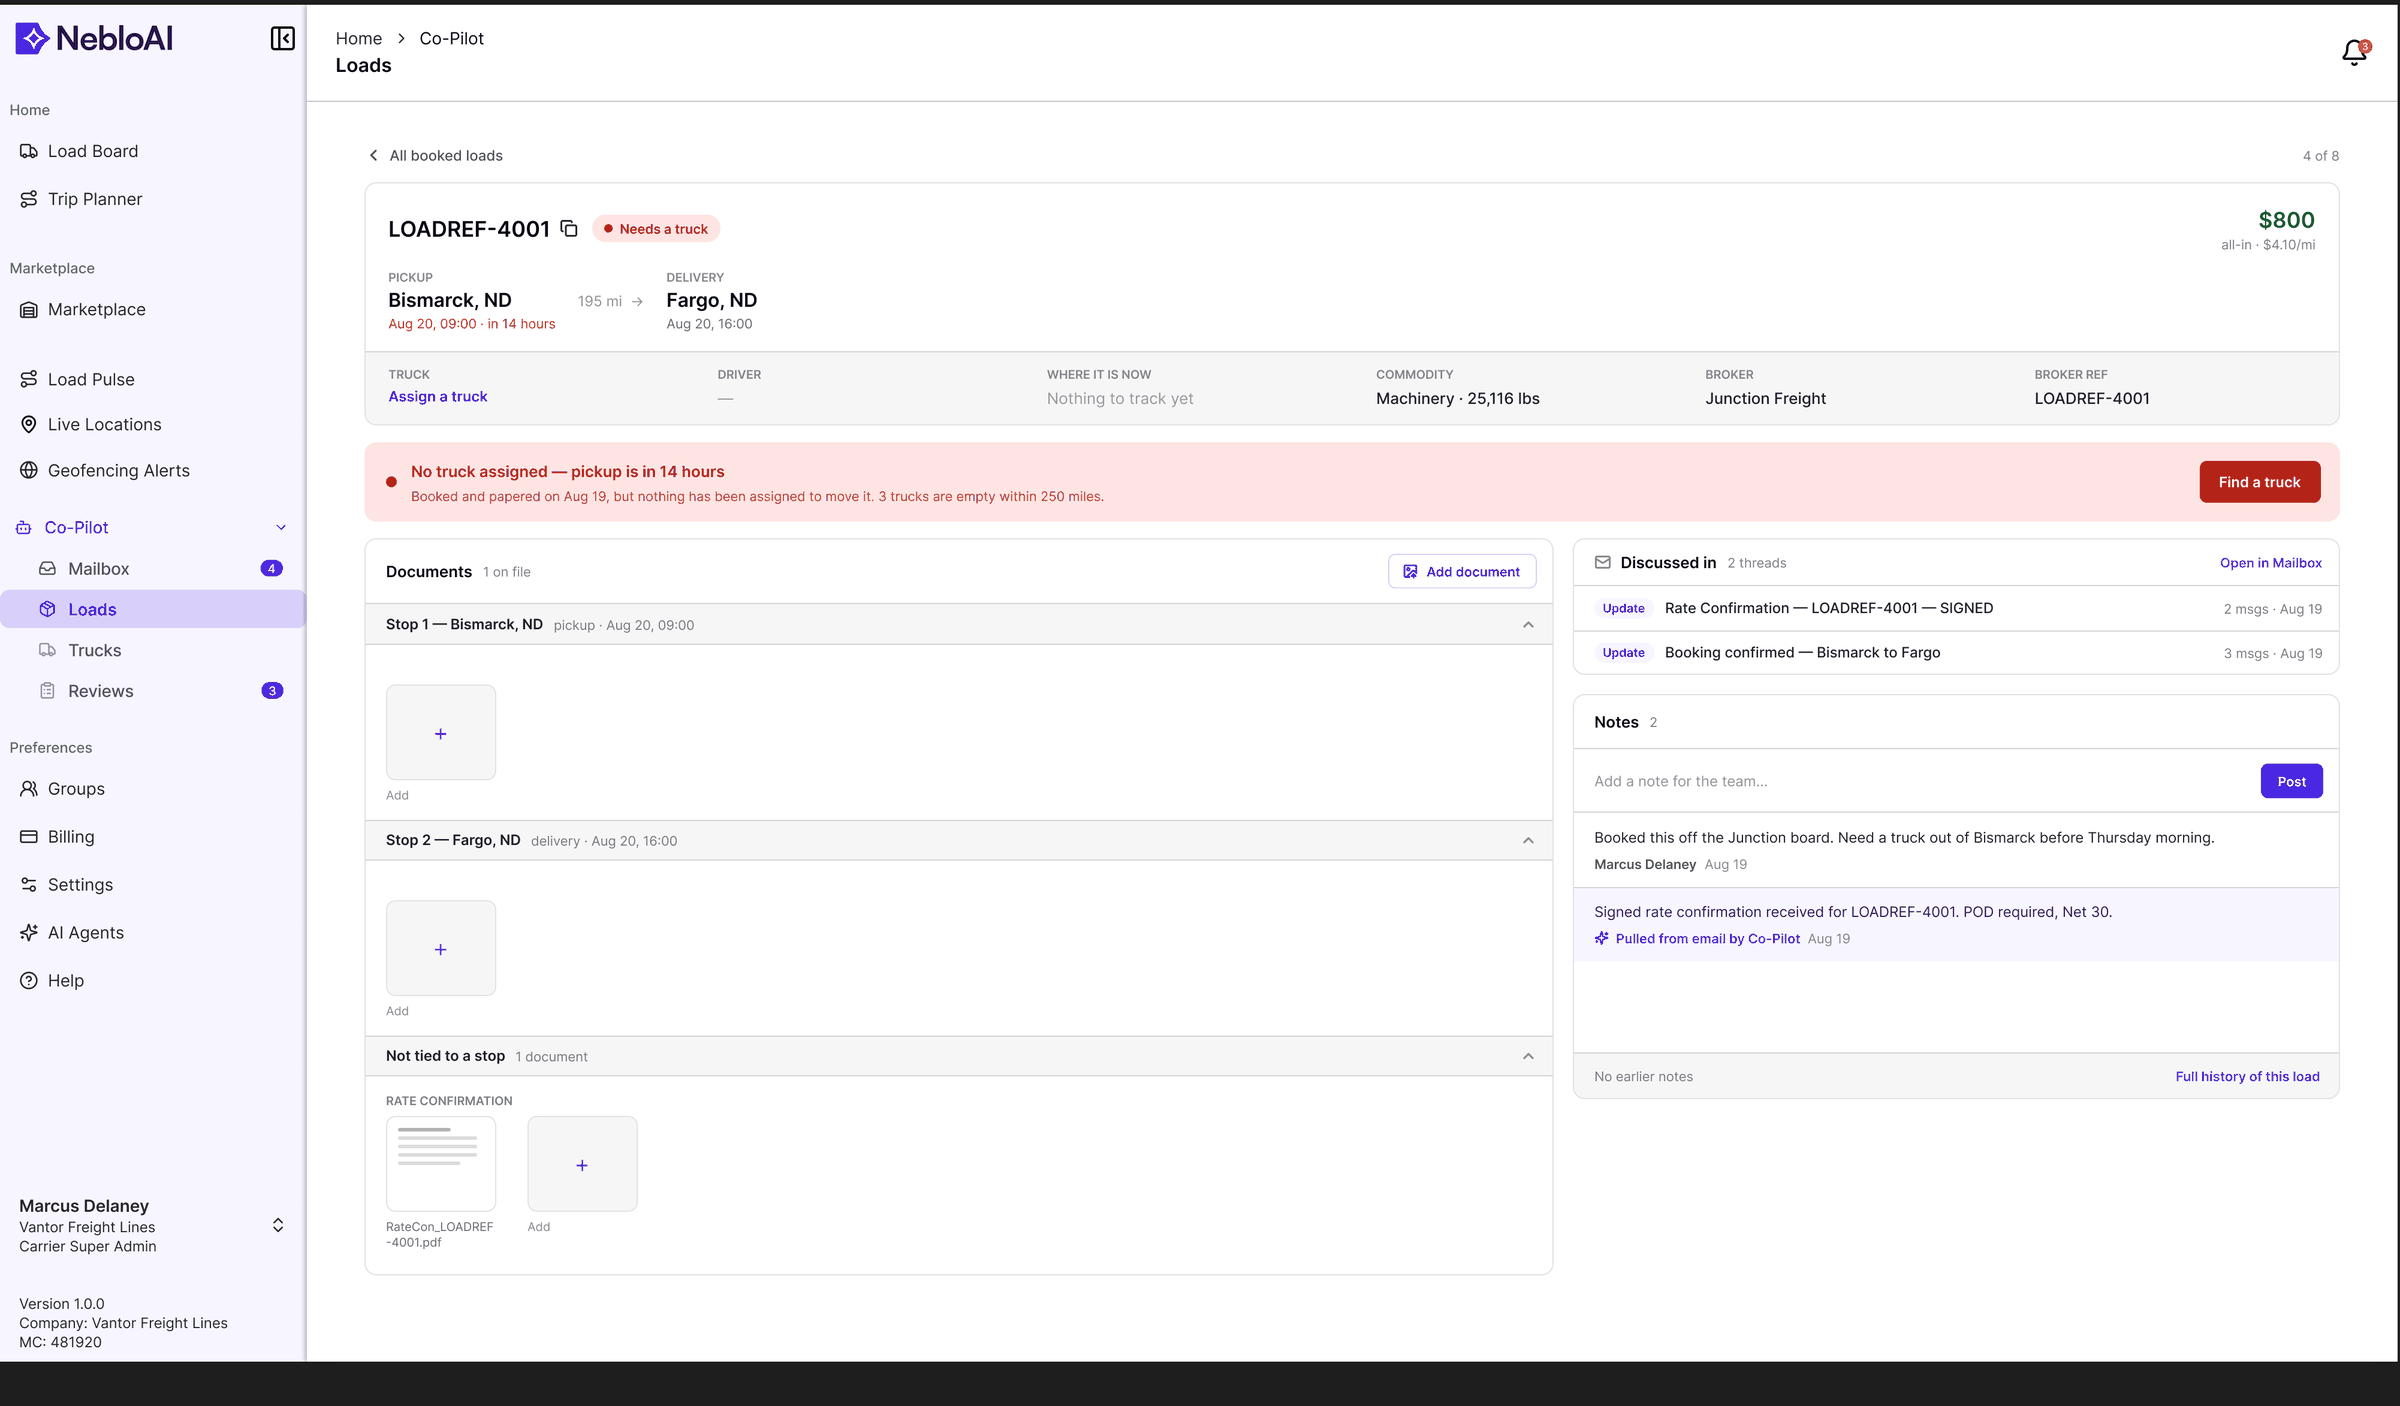Open Full history of this load
This screenshot has width=2400, height=1406.
[x=2247, y=1077]
